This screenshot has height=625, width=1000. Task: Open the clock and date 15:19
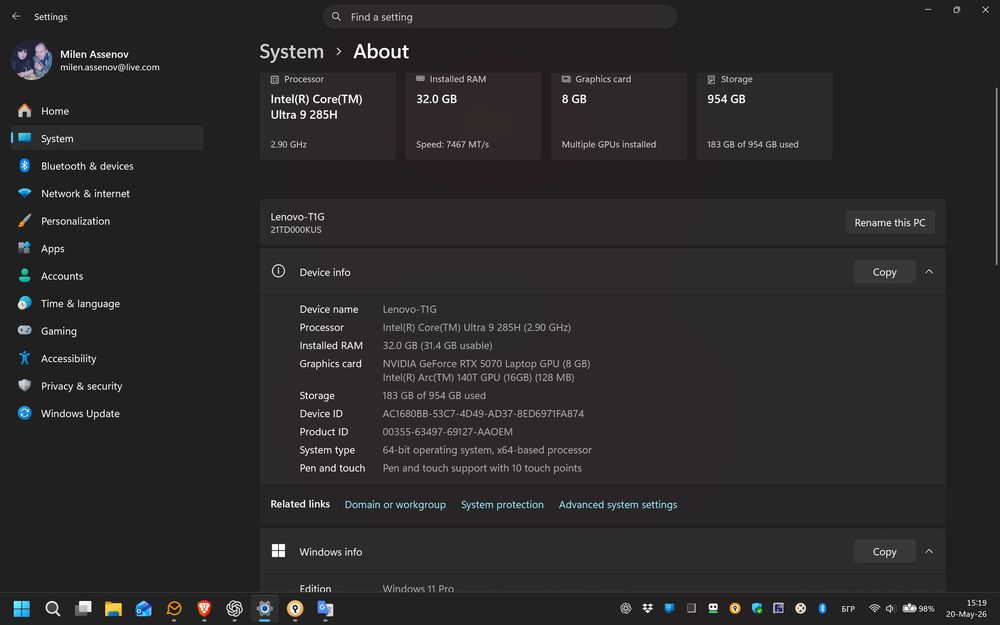[966, 608]
